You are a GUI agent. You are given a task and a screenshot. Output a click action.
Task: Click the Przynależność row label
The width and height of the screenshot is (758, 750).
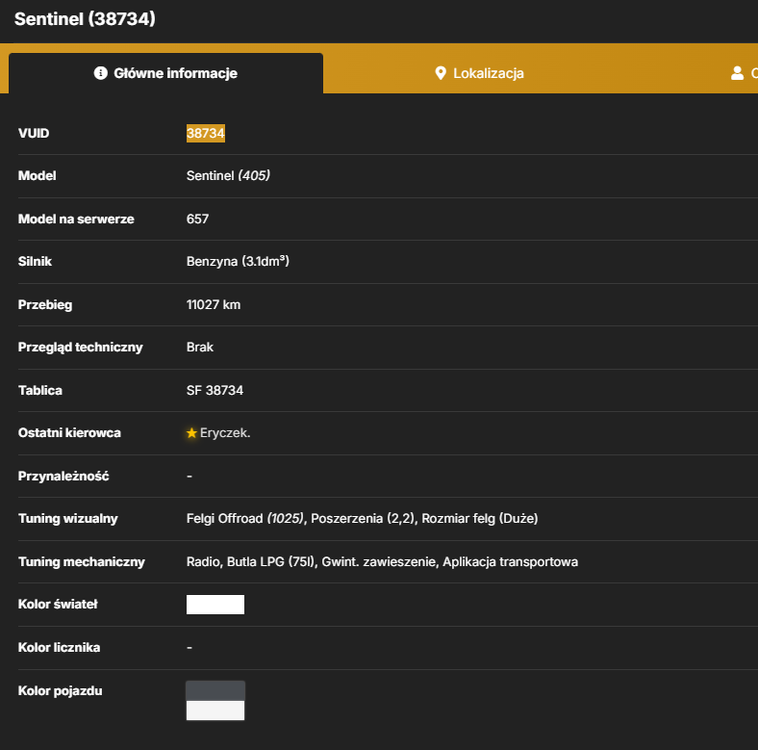pos(64,476)
